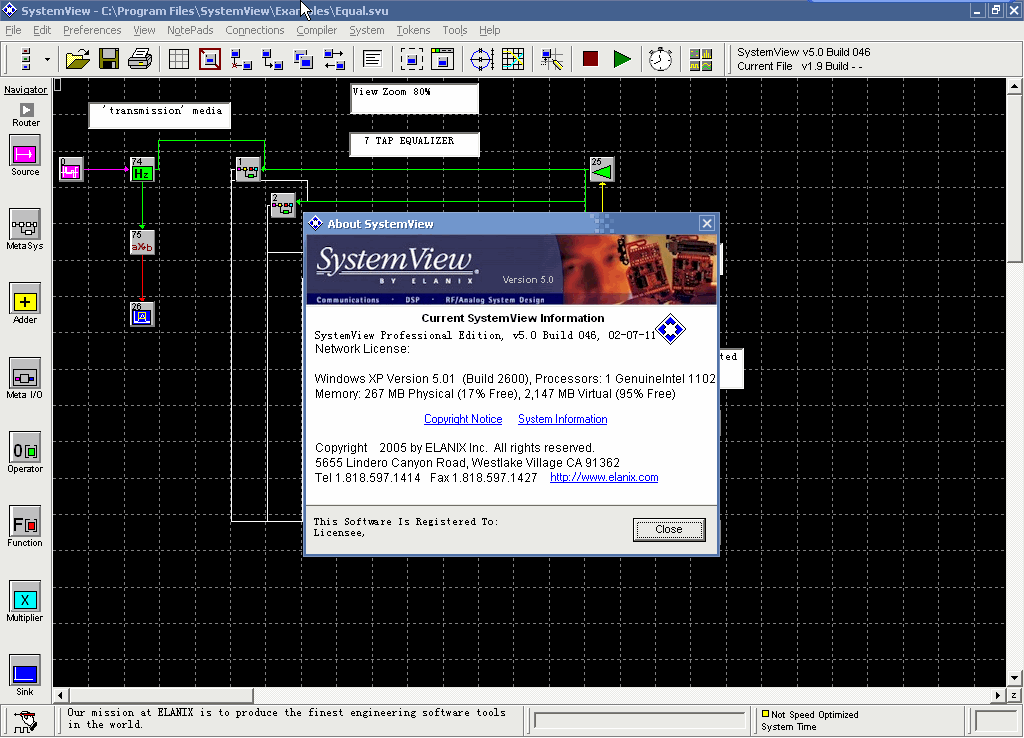Open the Compiler menu

pyautogui.click(x=317, y=30)
